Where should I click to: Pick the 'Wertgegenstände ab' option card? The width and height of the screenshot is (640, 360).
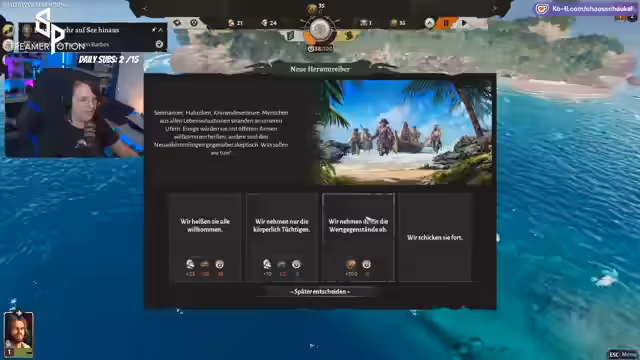[358, 237]
